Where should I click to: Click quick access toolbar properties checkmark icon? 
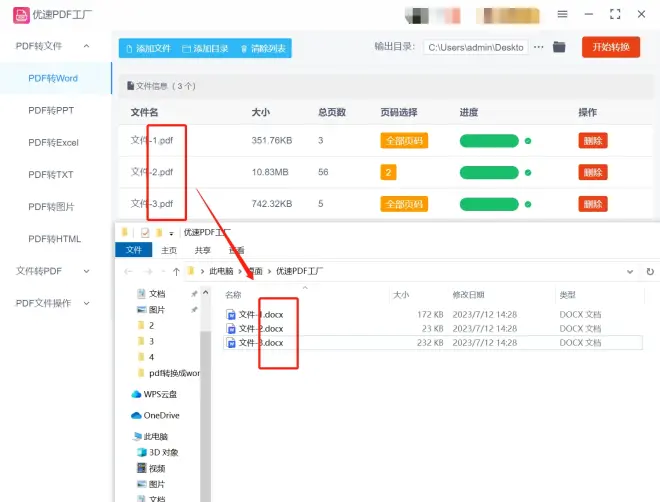click(145, 232)
